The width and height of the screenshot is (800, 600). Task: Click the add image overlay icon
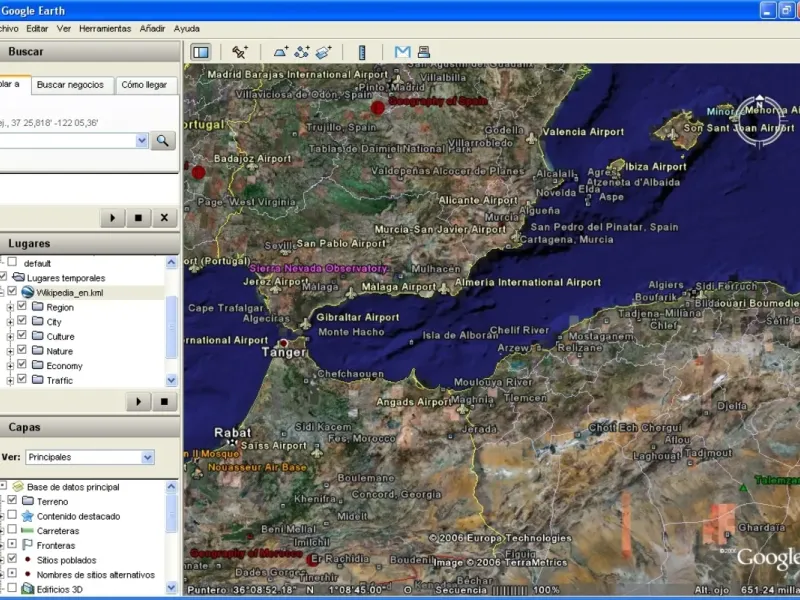pos(323,52)
